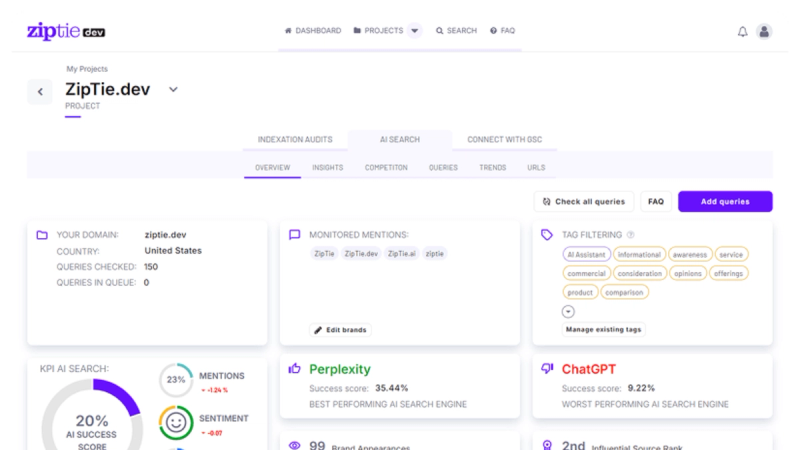Click the thumbs-up icon beside Perplexity

(294, 368)
